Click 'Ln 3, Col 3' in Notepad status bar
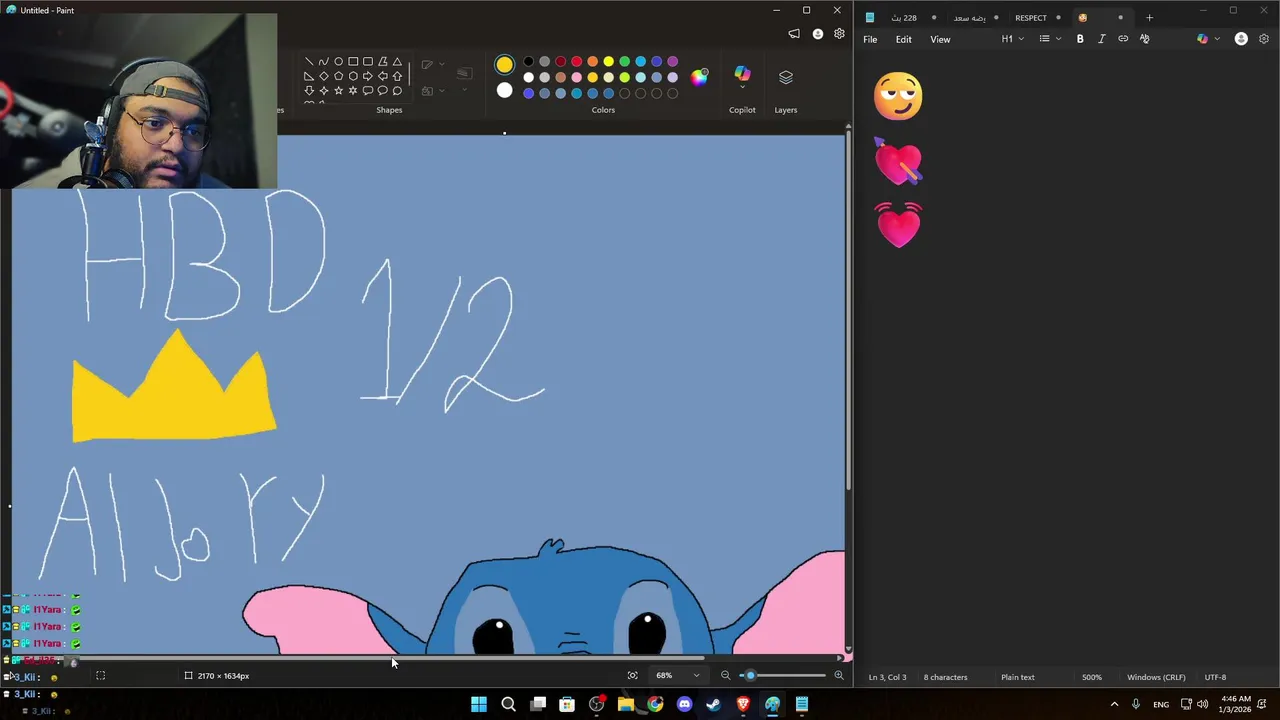This screenshot has width=1280, height=720. [x=888, y=677]
